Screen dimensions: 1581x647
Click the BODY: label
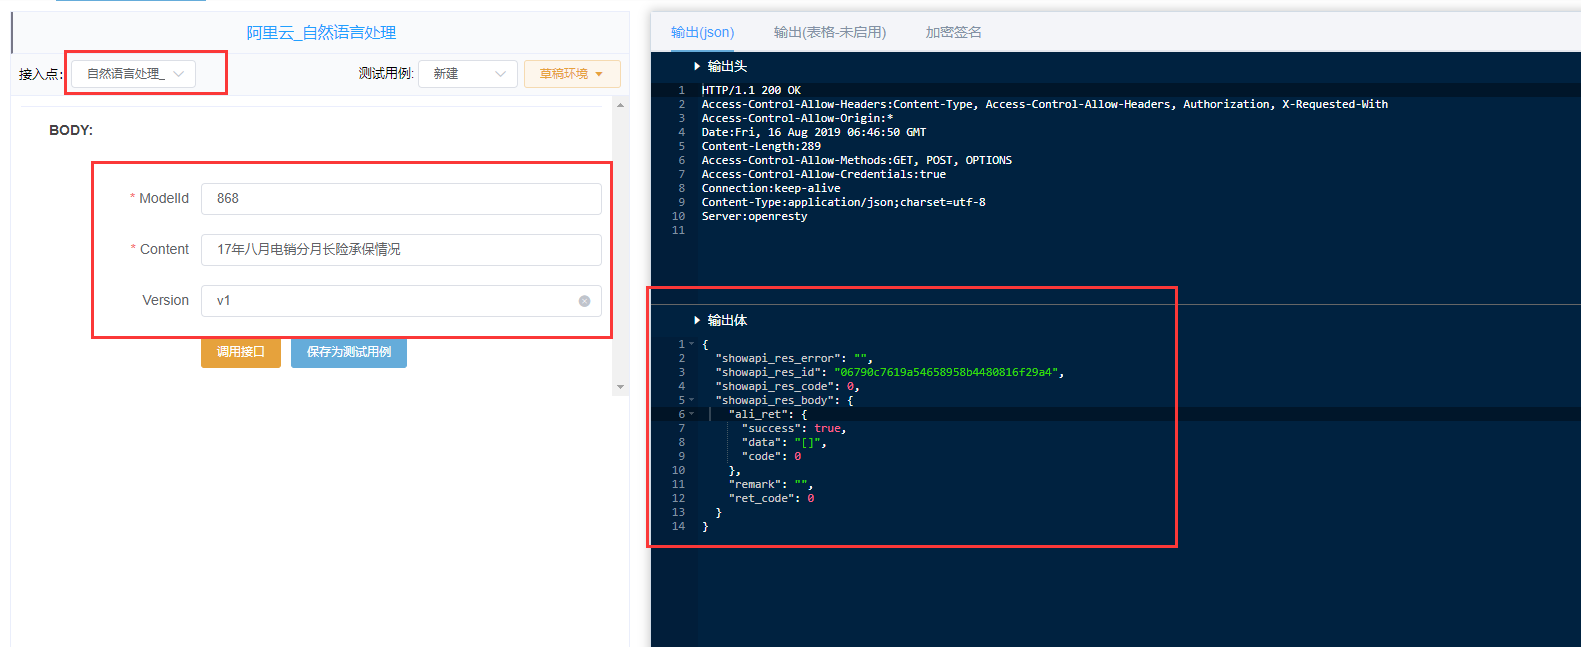pyautogui.click(x=71, y=130)
